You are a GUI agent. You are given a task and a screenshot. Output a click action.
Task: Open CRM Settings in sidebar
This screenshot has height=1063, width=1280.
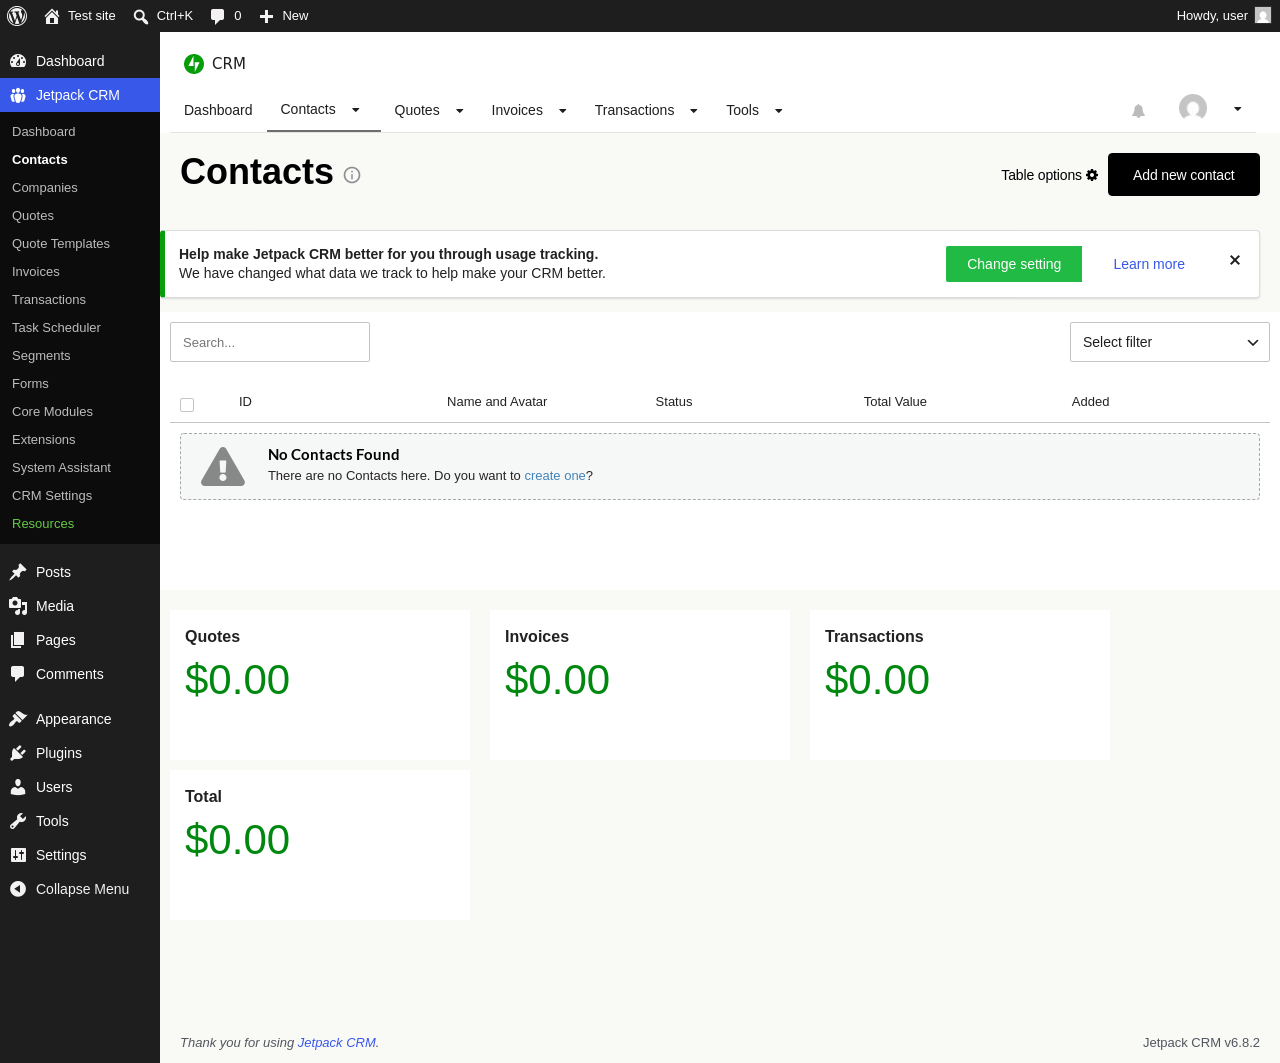tap(52, 496)
